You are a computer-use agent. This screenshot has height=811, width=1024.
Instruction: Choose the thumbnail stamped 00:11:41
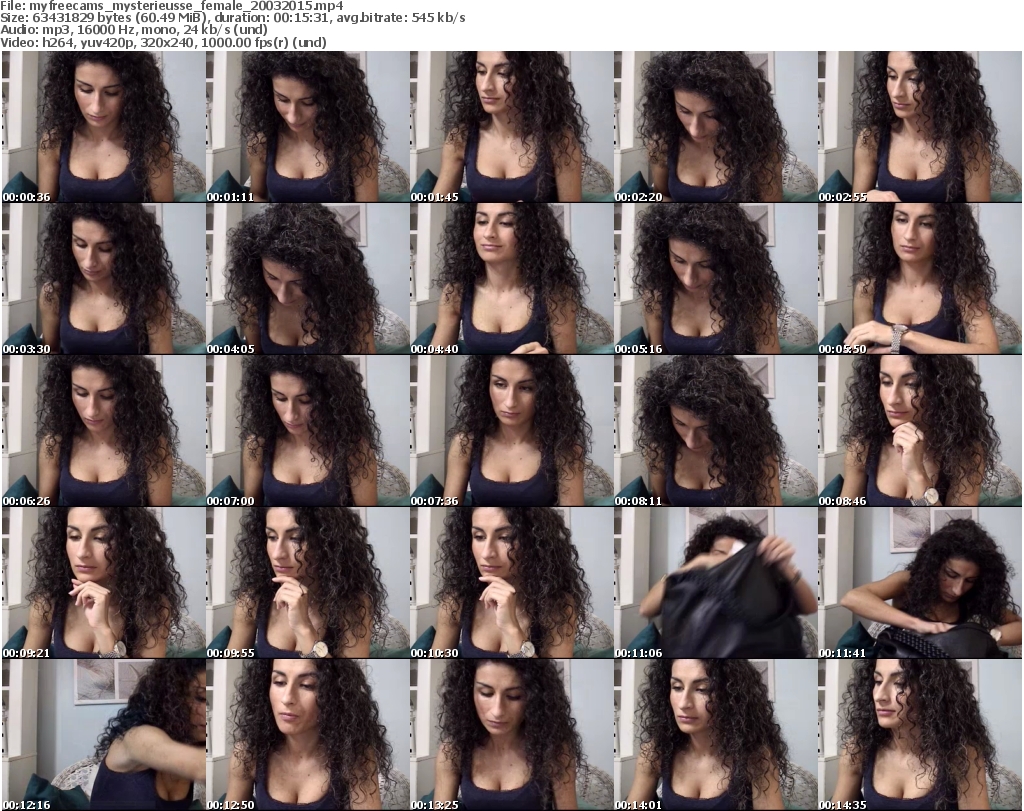tap(920, 583)
